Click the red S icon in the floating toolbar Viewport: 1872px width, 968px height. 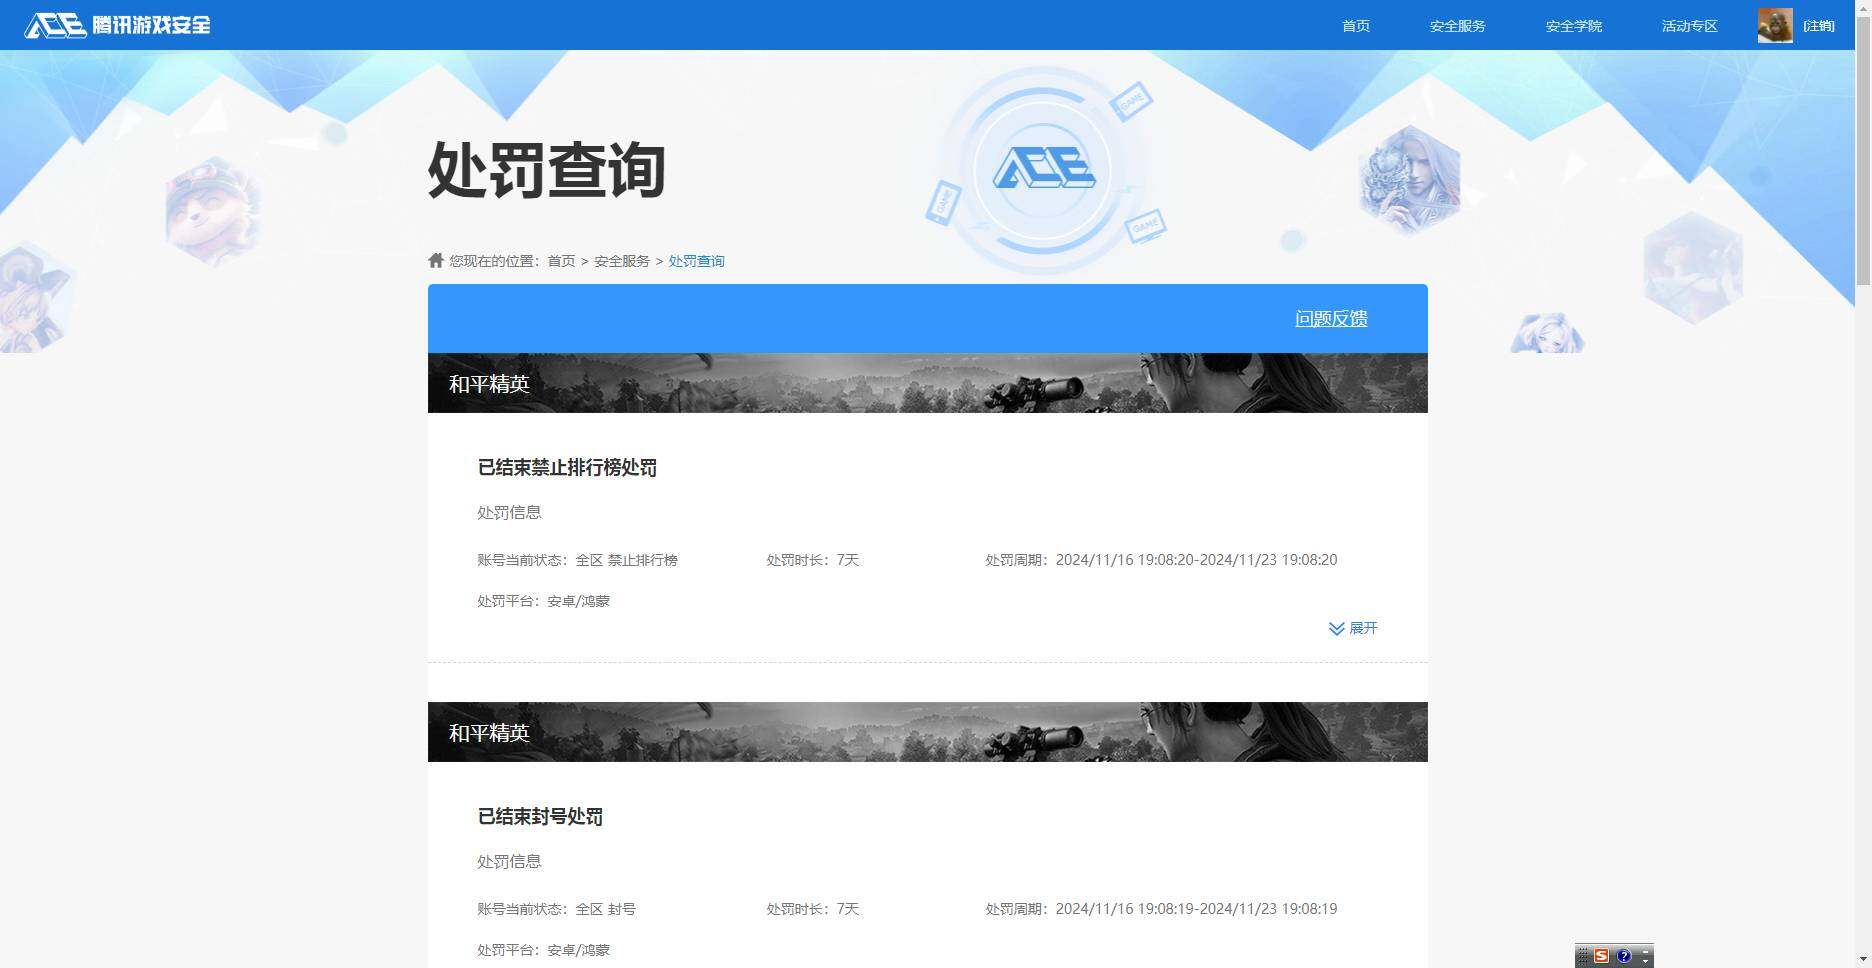coord(1601,956)
